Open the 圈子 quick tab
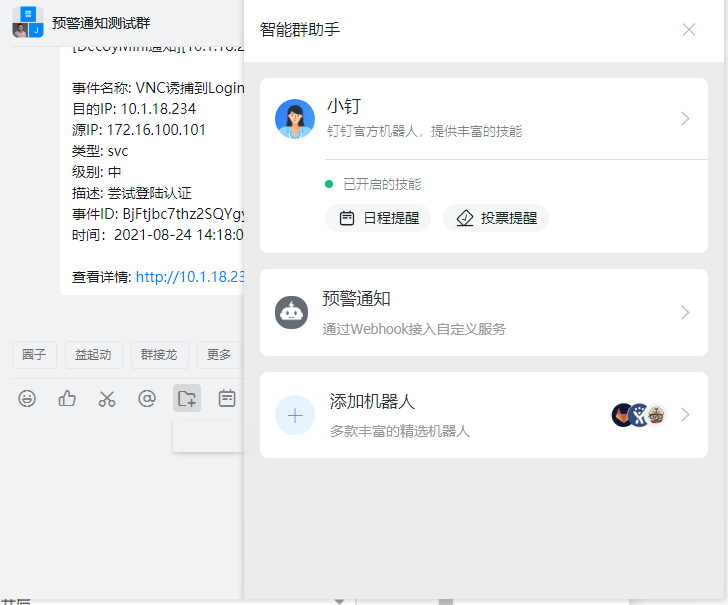The image size is (728, 605). pyautogui.click(x=34, y=354)
